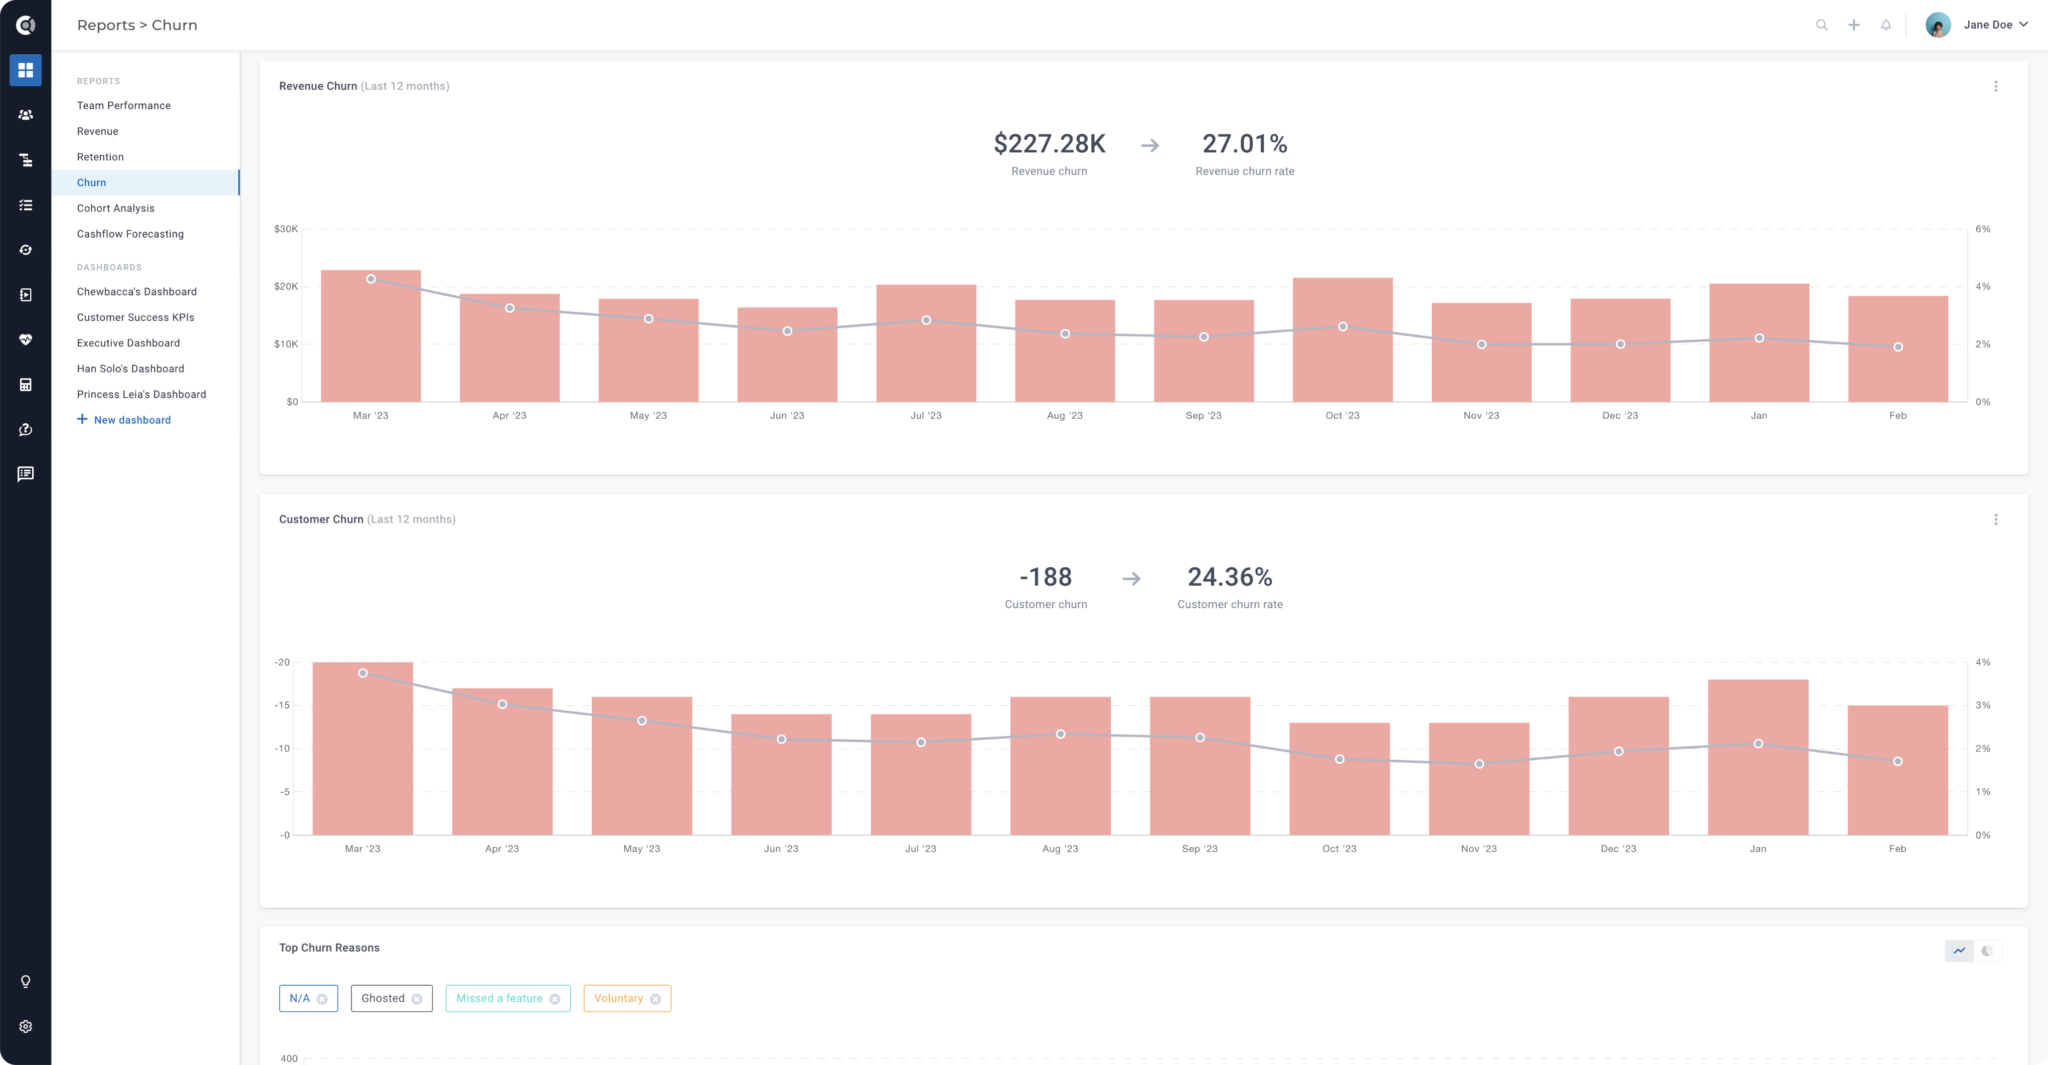Open the Customer Churn card options menu

(x=1996, y=519)
